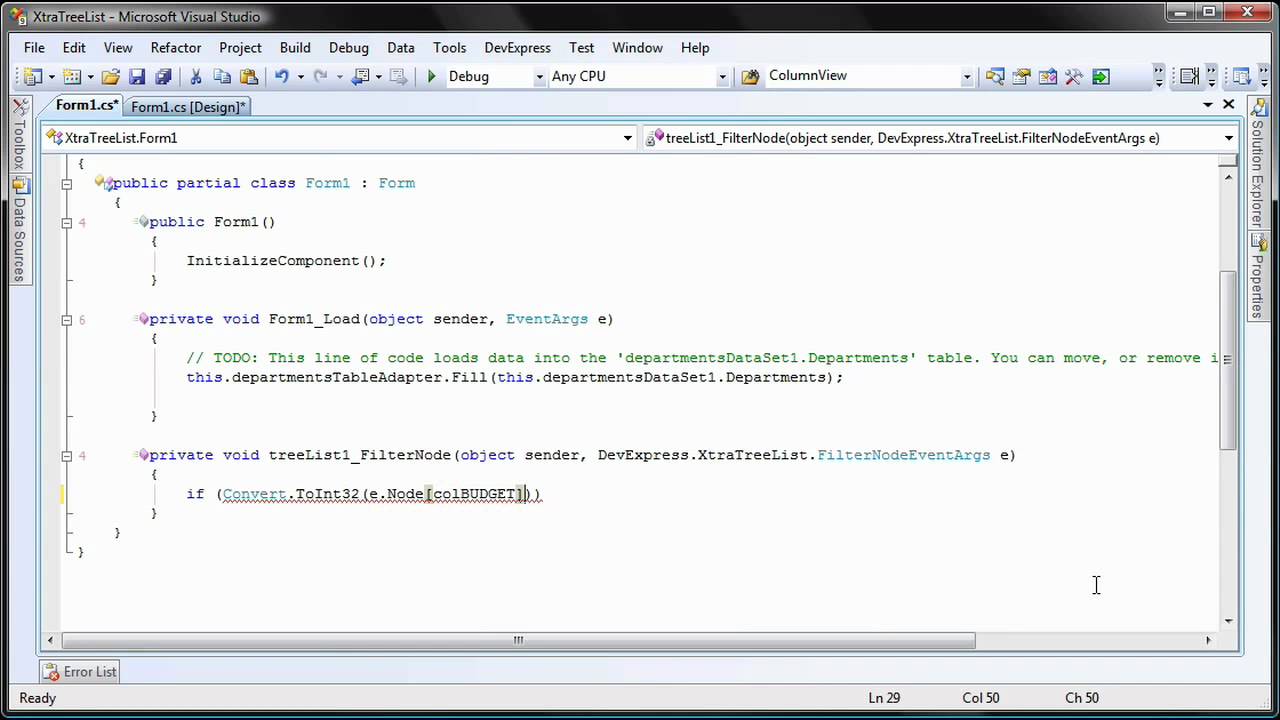Click the last toolbar icon with blue arrow
The width and height of the screenshot is (1280, 720).
click(1241, 76)
